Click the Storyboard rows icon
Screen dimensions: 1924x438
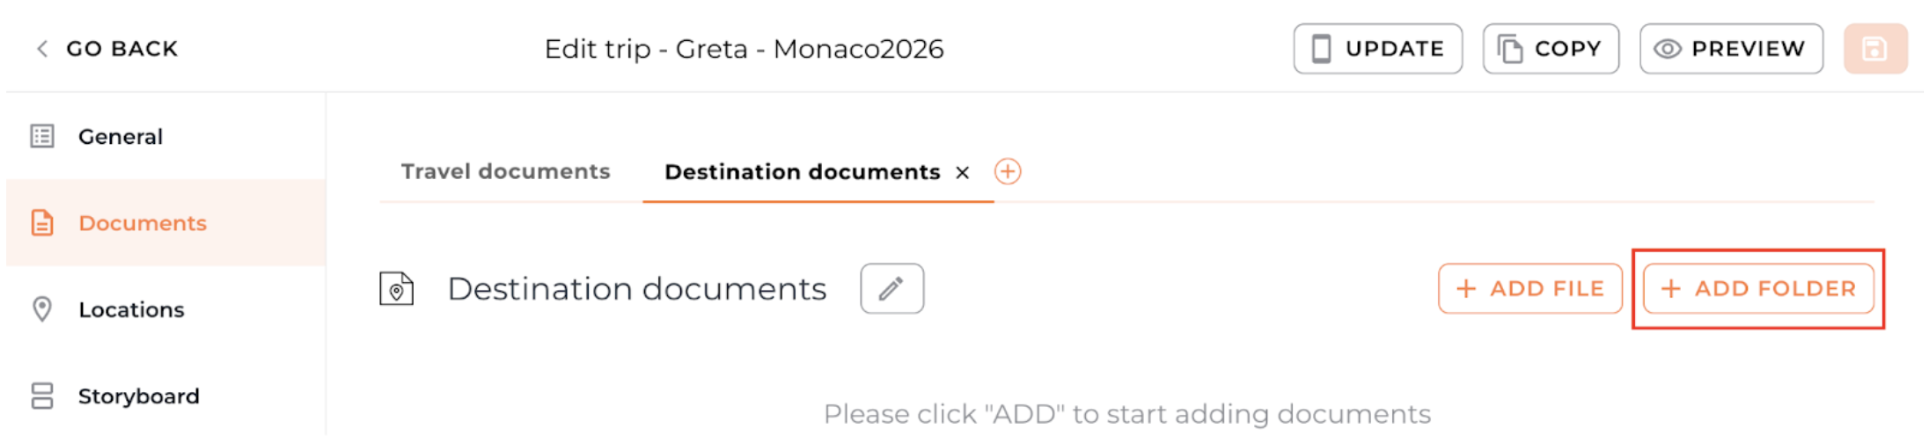pos(42,396)
